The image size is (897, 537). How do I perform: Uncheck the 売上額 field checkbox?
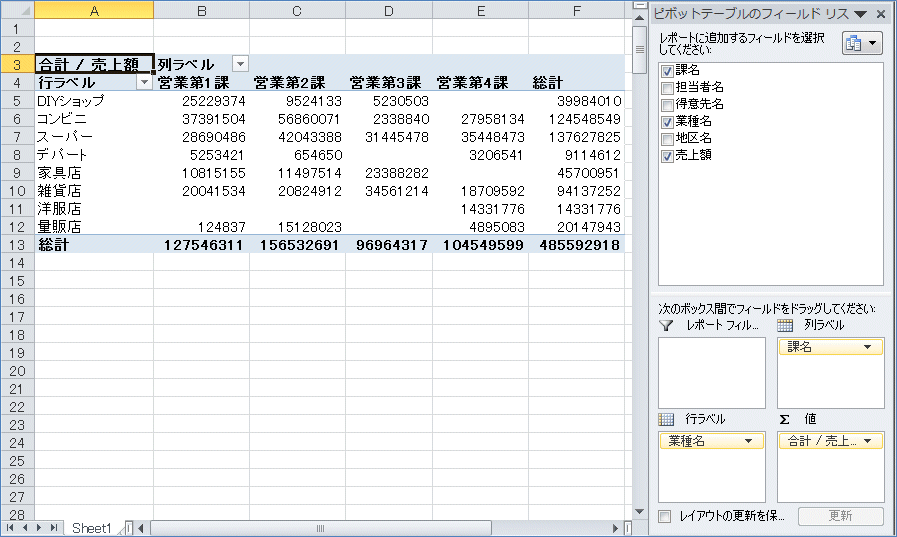click(666, 156)
